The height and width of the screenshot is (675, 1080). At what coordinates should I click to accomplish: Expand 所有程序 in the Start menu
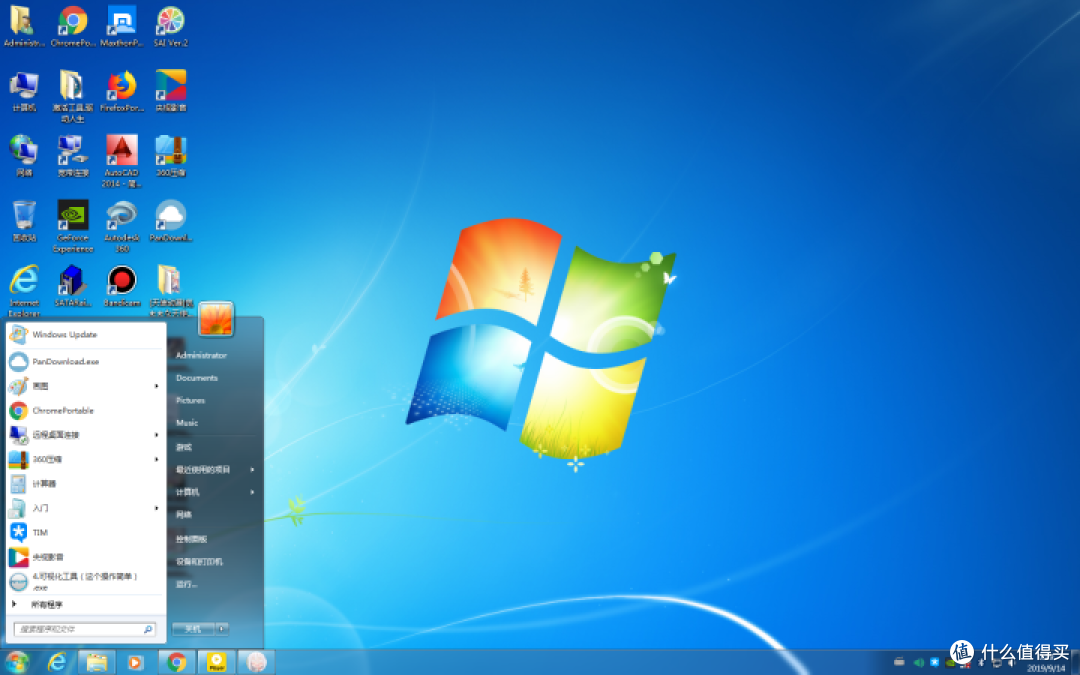[86, 605]
